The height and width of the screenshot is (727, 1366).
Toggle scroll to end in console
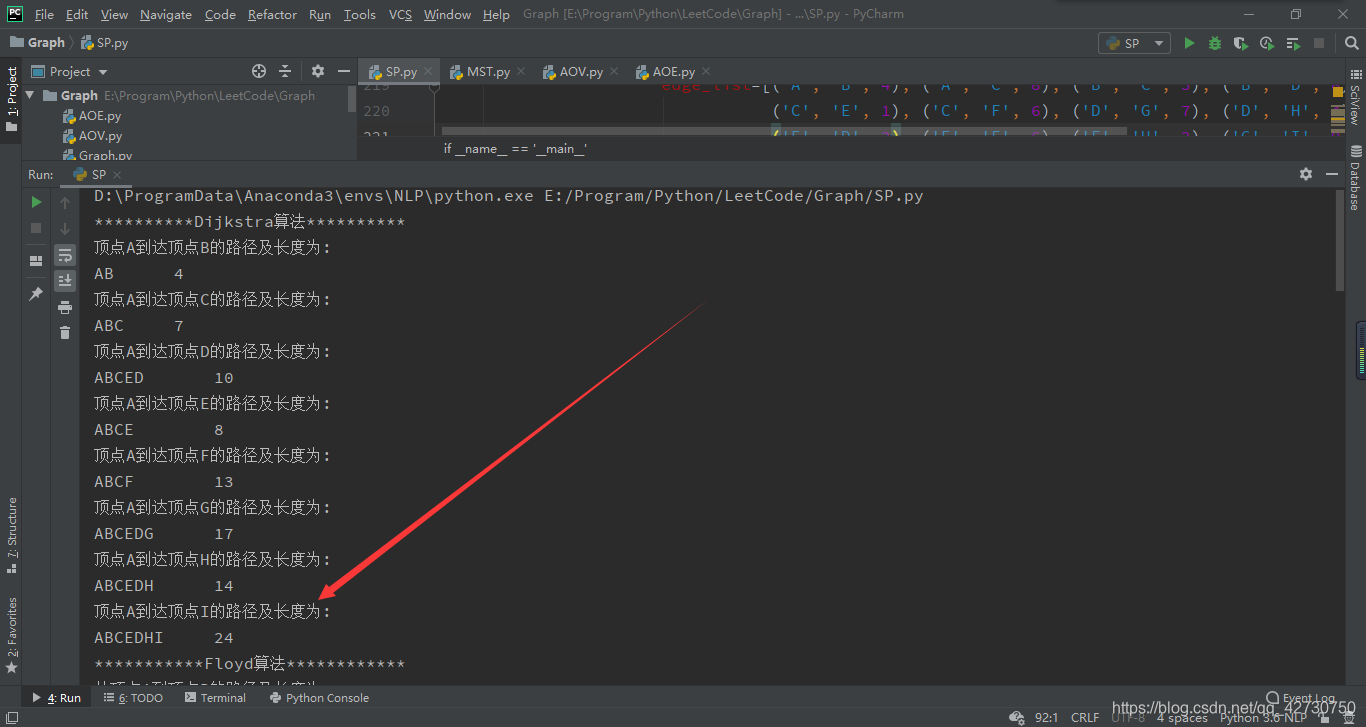pos(65,281)
